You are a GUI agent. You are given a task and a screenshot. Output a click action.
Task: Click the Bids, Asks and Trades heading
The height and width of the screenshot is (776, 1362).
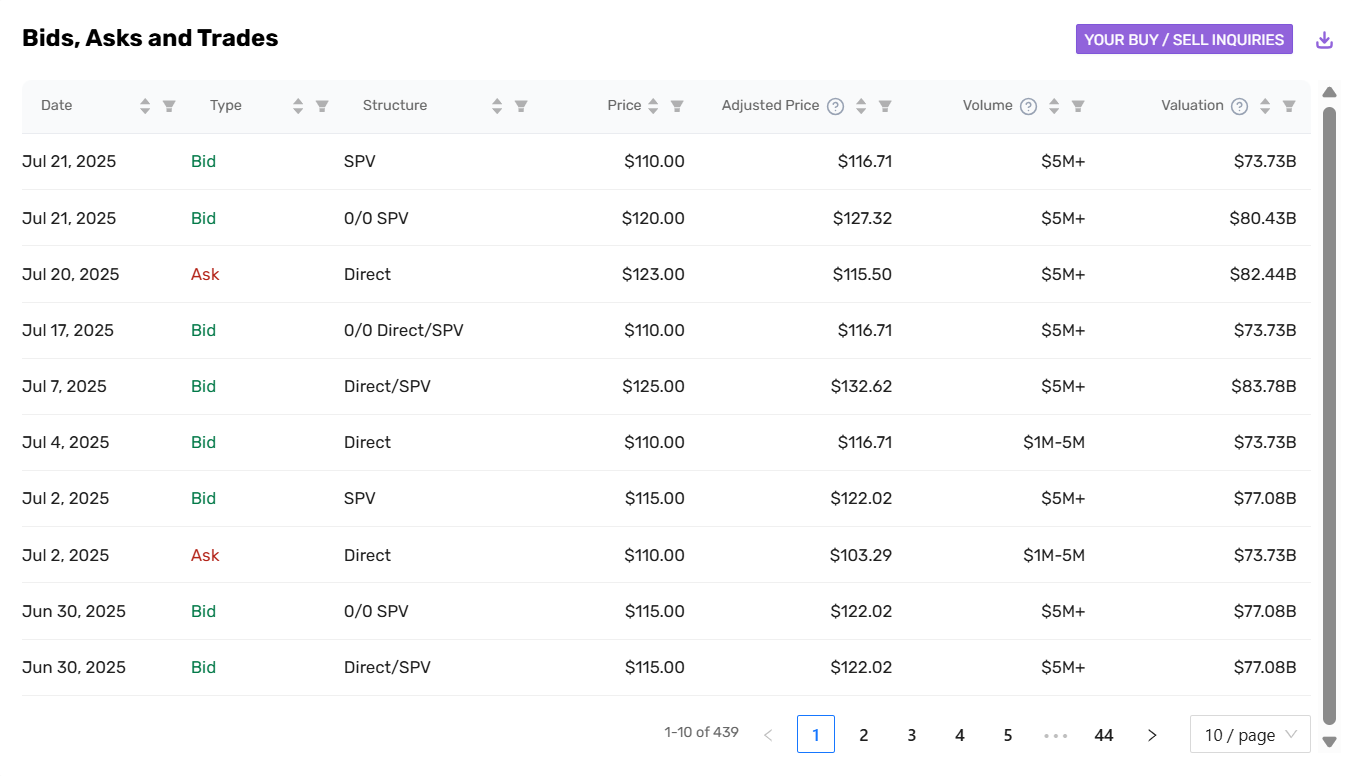(x=150, y=38)
